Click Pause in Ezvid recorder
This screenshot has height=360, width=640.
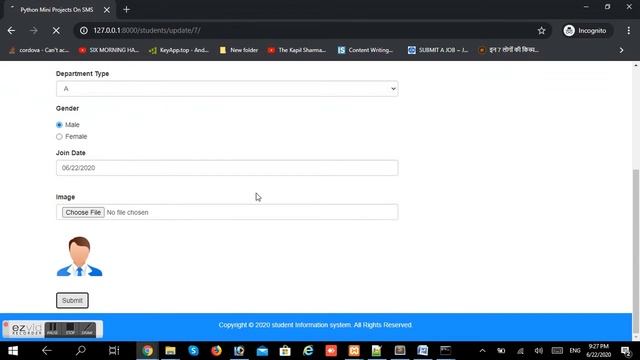tap(52, 329)
